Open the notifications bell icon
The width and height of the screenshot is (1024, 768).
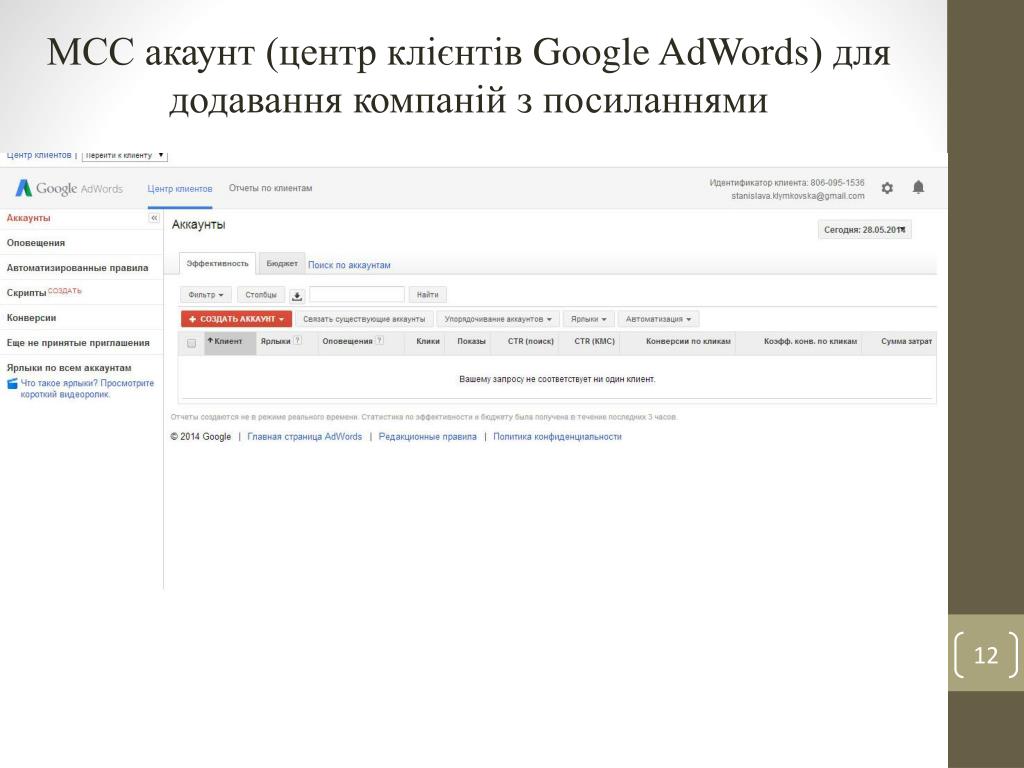pyautogui.click(x=918, y=187)
